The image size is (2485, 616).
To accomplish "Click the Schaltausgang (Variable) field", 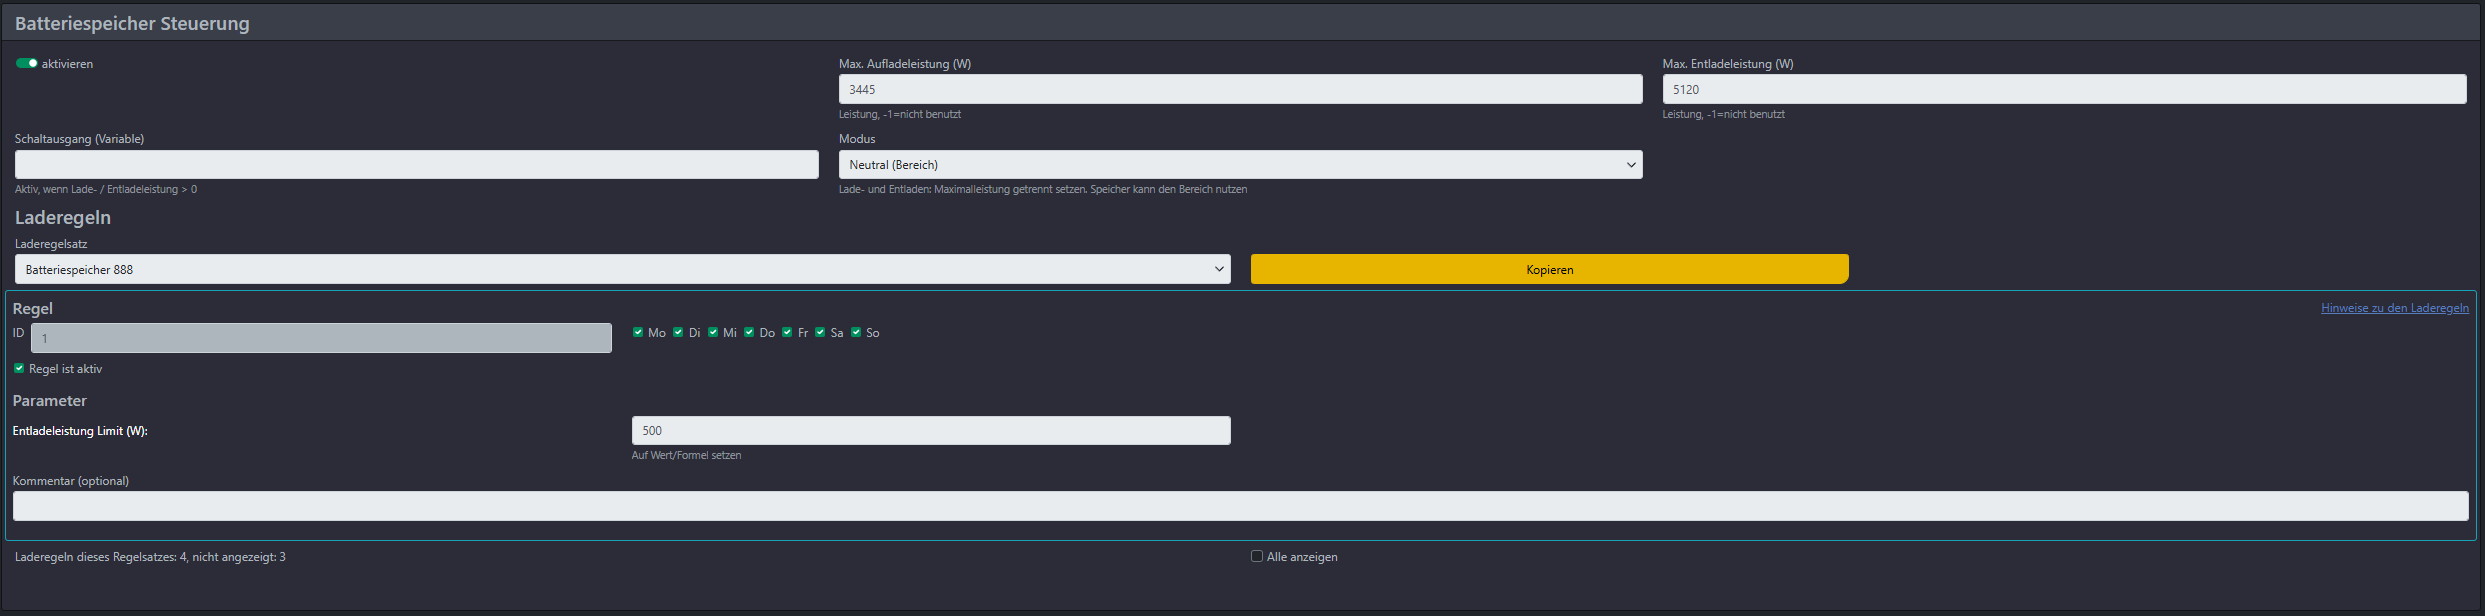I will click(416, 165).
